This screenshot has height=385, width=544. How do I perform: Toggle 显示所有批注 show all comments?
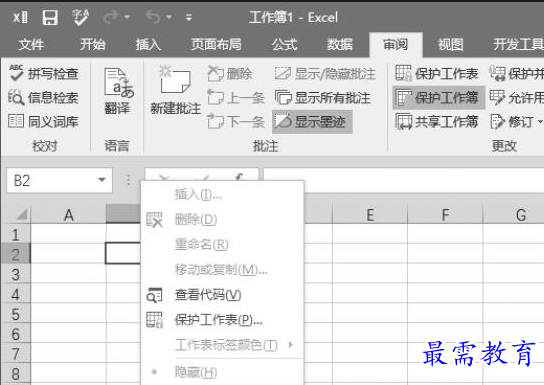(x=323, y=98)
